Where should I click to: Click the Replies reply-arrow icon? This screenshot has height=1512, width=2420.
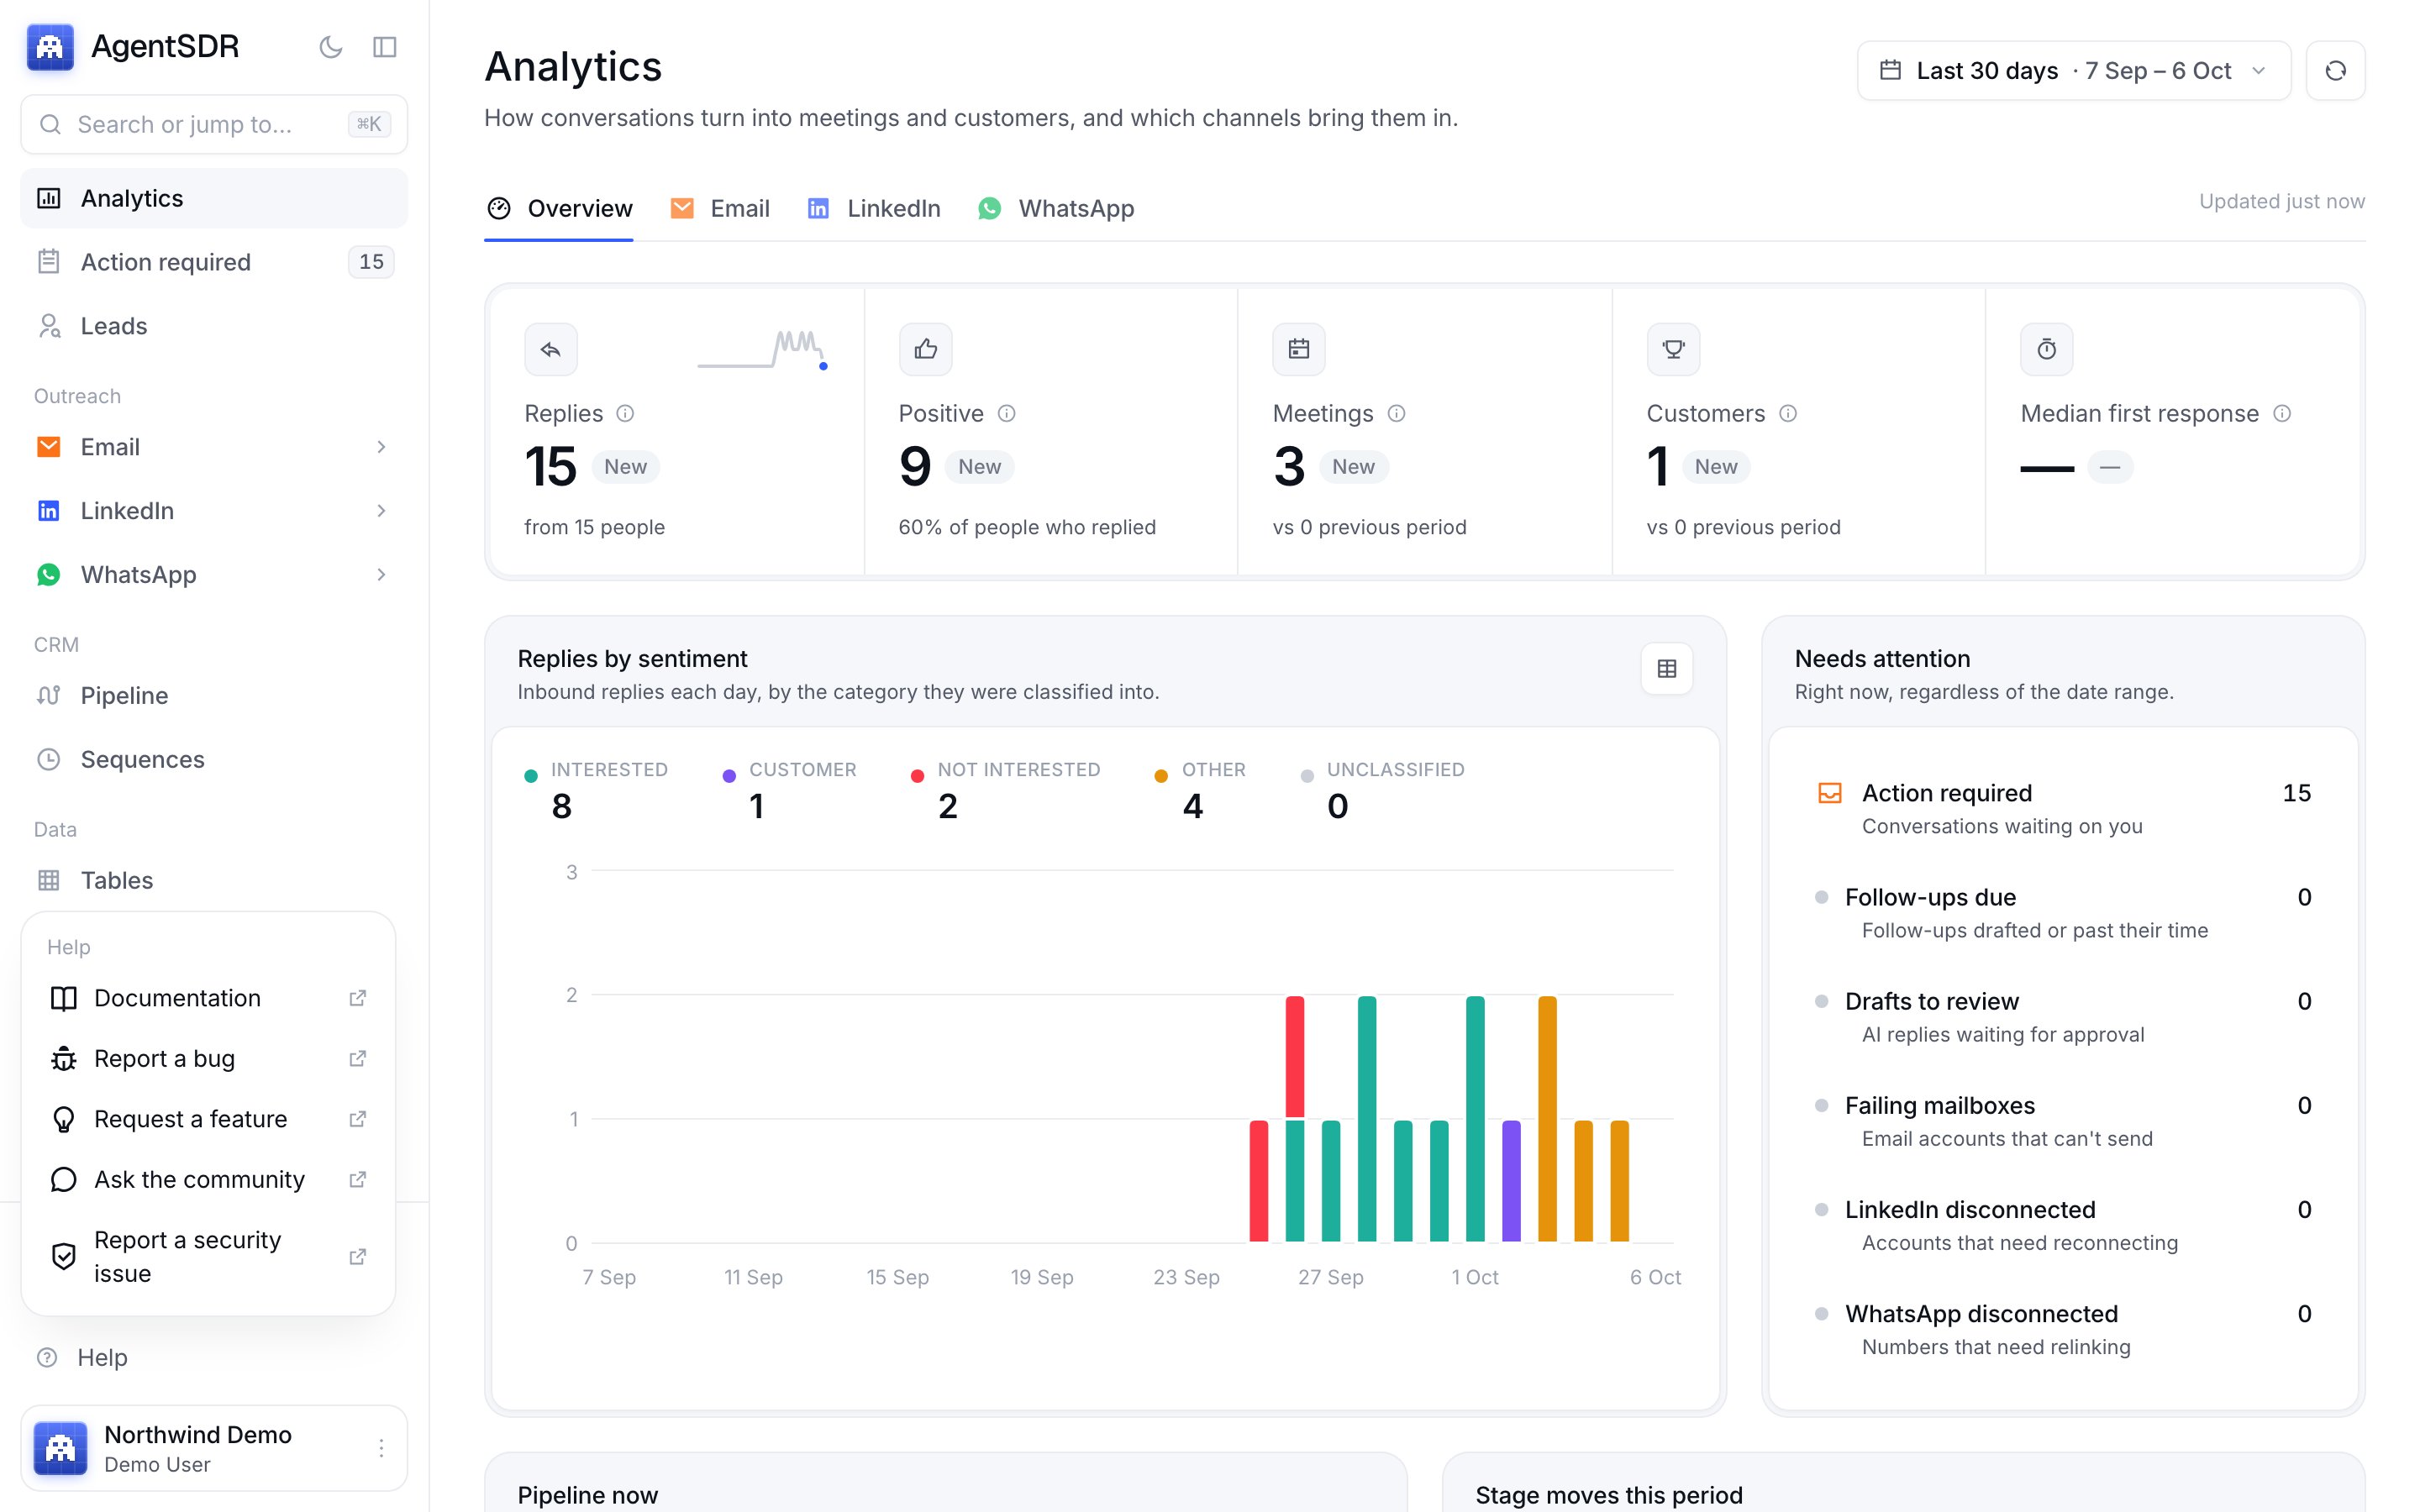coord(551,349)
